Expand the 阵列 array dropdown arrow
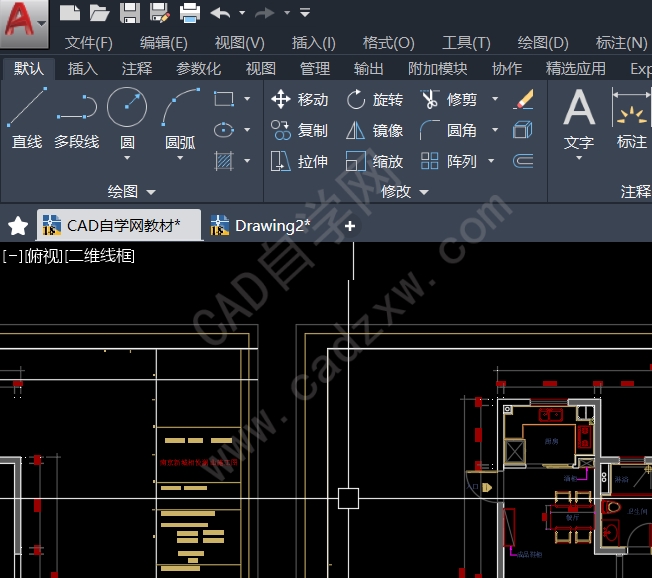 coord(491,161)
